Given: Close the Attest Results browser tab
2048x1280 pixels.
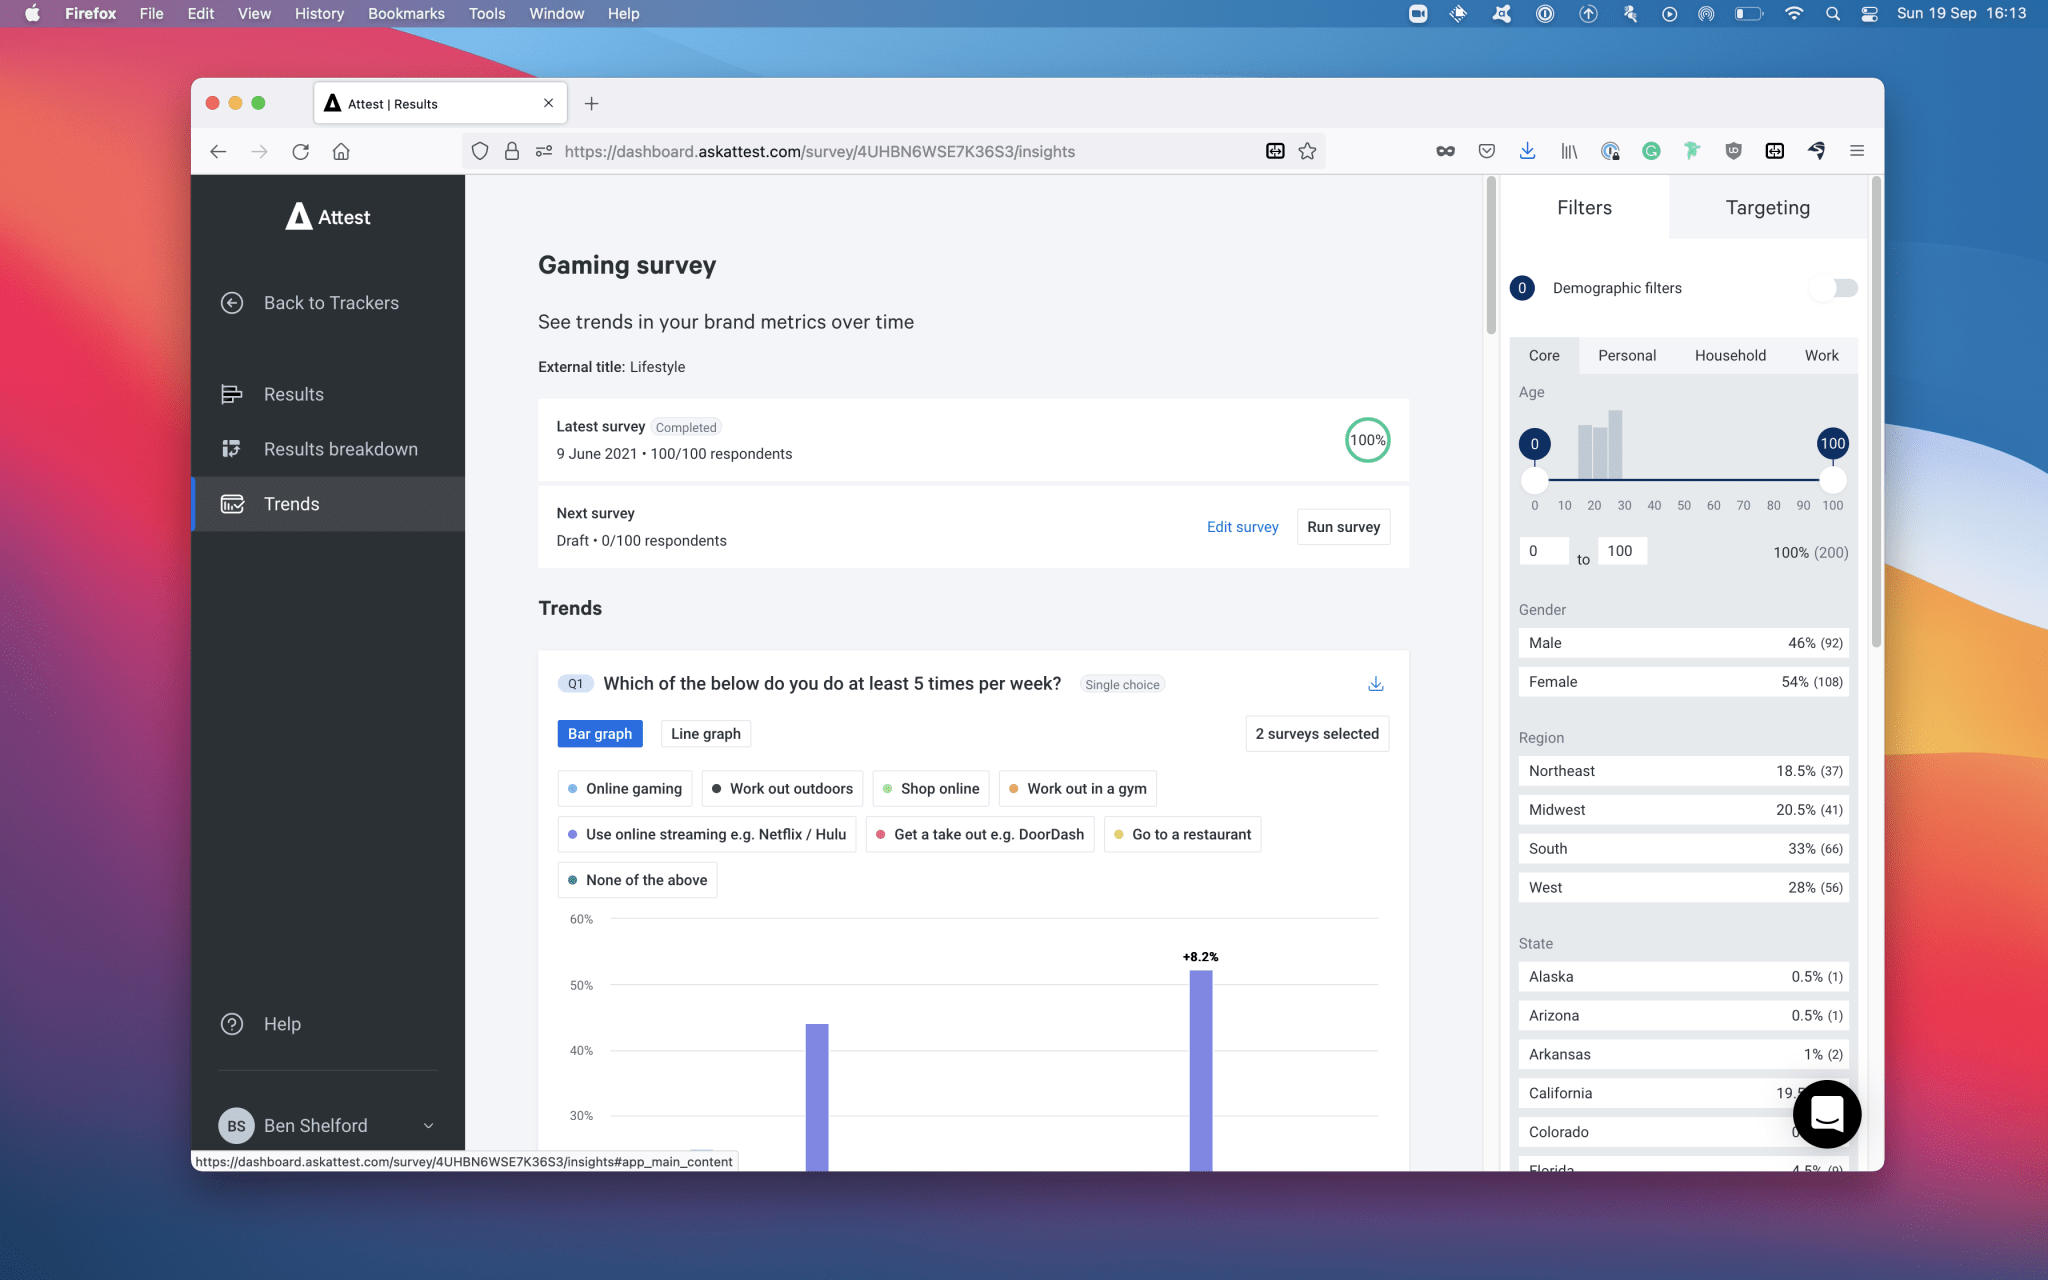Looking at the screenshot, I should pos(548,103).
